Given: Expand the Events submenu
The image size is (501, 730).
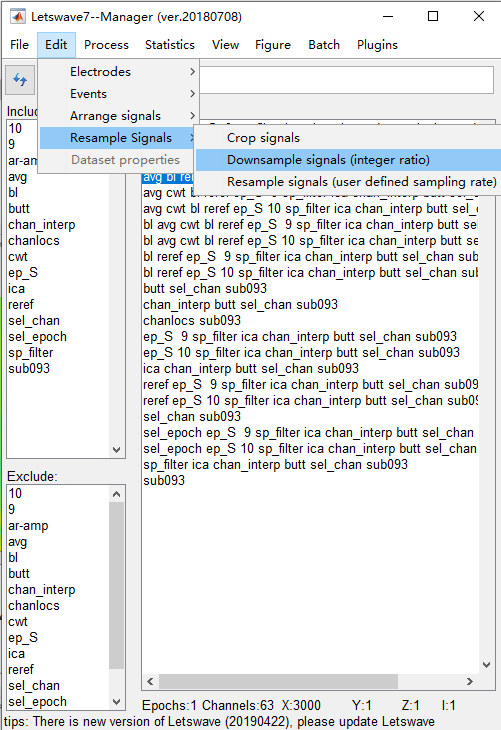Looking at the screenshot, I should click(119, 94).
